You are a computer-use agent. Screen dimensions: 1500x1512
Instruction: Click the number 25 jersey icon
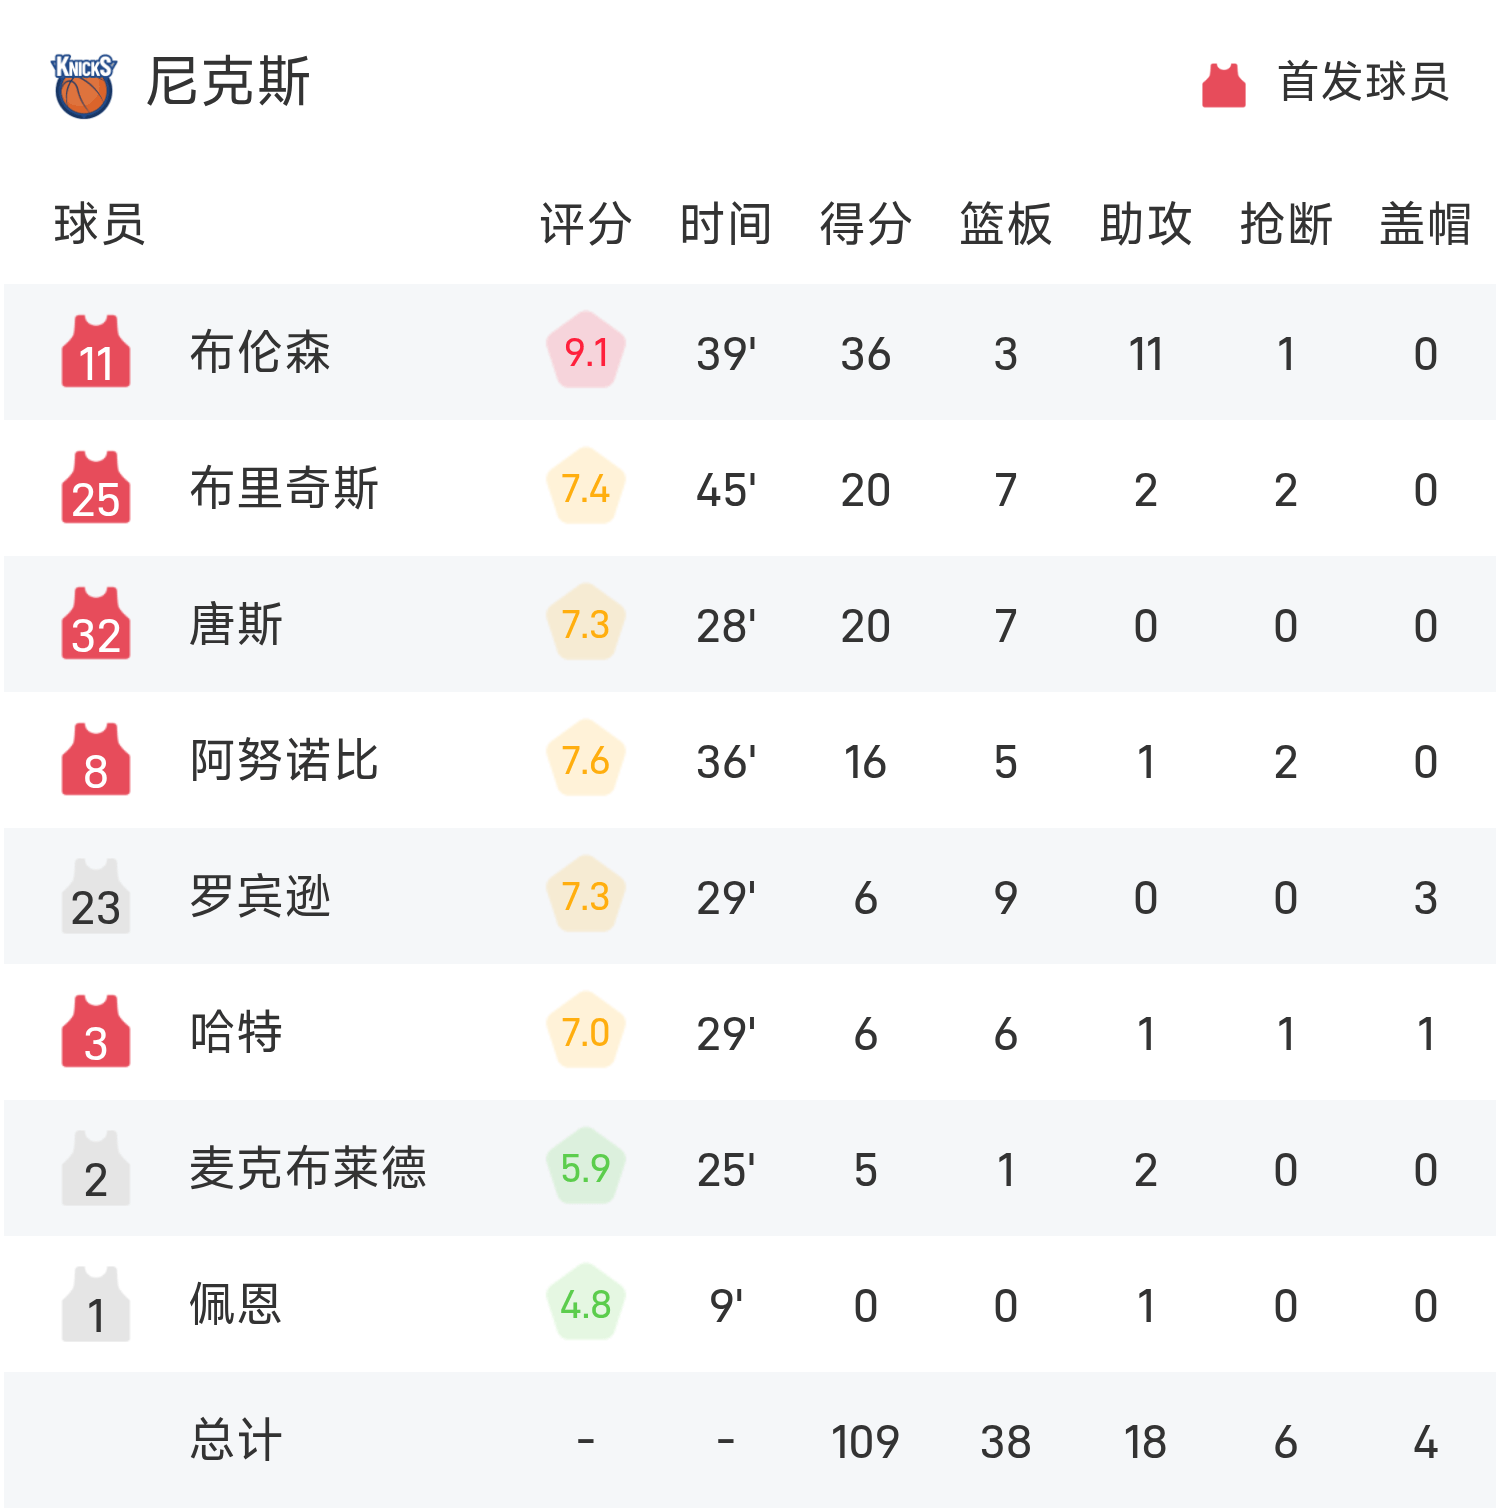pyautogui.click(x=96, y=488)
